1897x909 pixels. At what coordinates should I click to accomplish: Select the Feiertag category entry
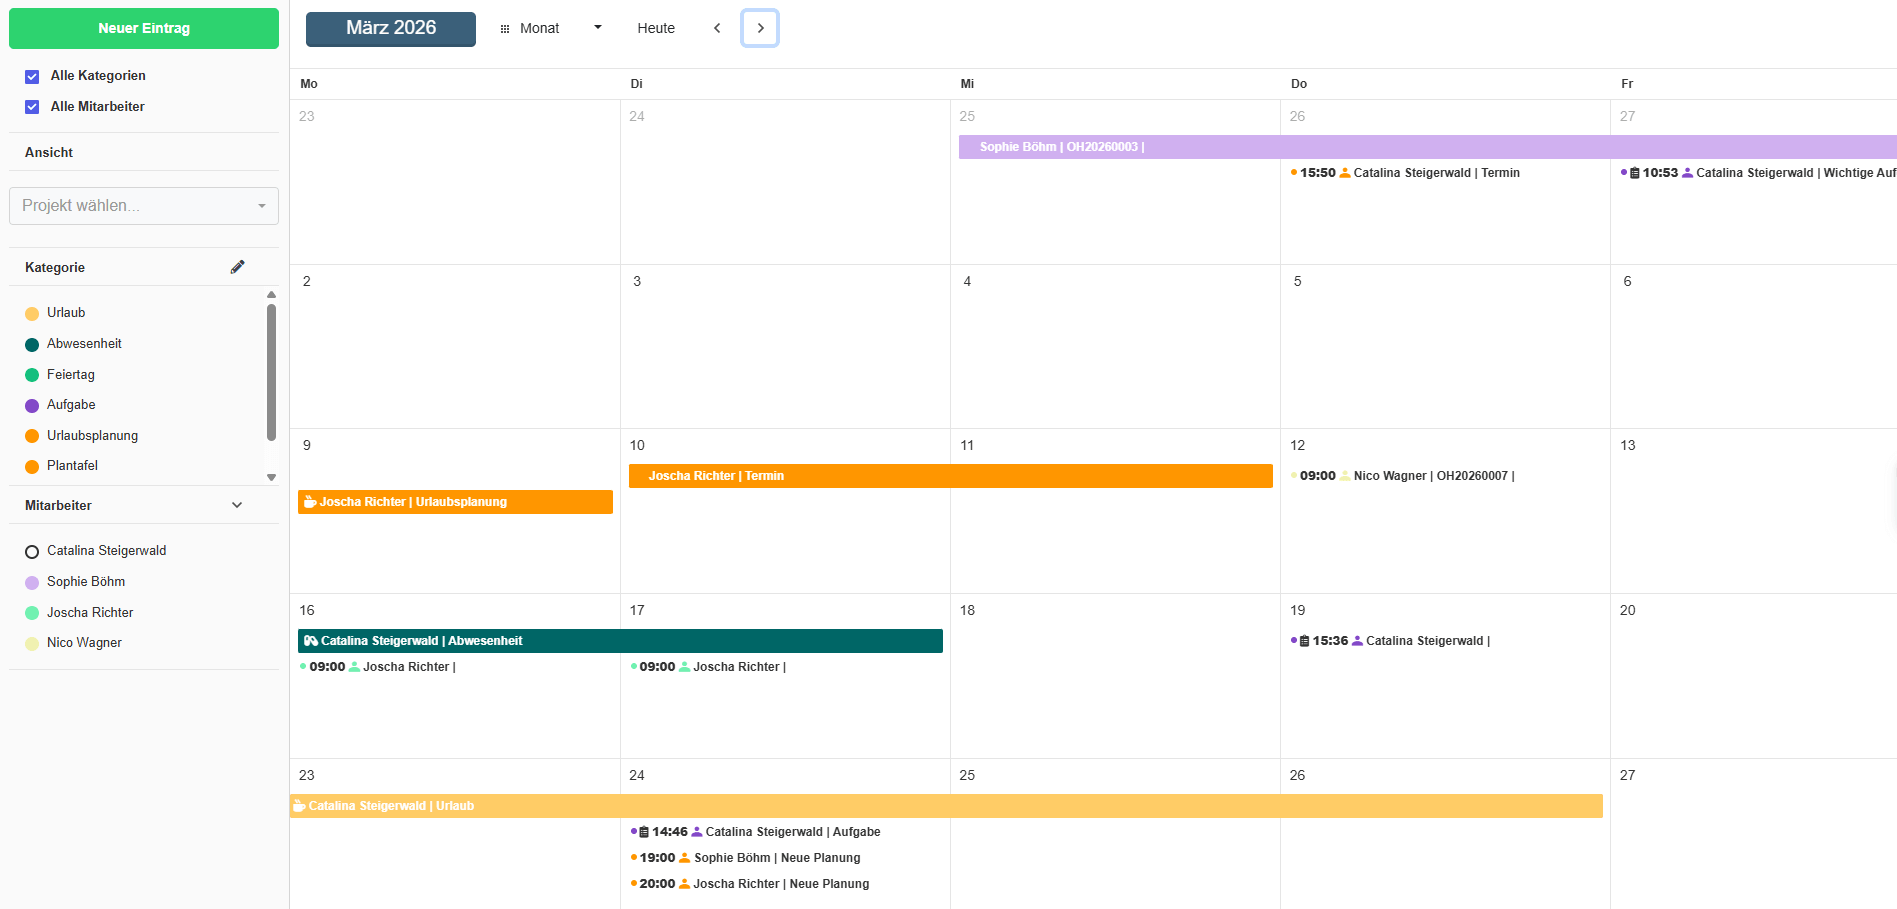pyautogui.click(x=70, y=374)
